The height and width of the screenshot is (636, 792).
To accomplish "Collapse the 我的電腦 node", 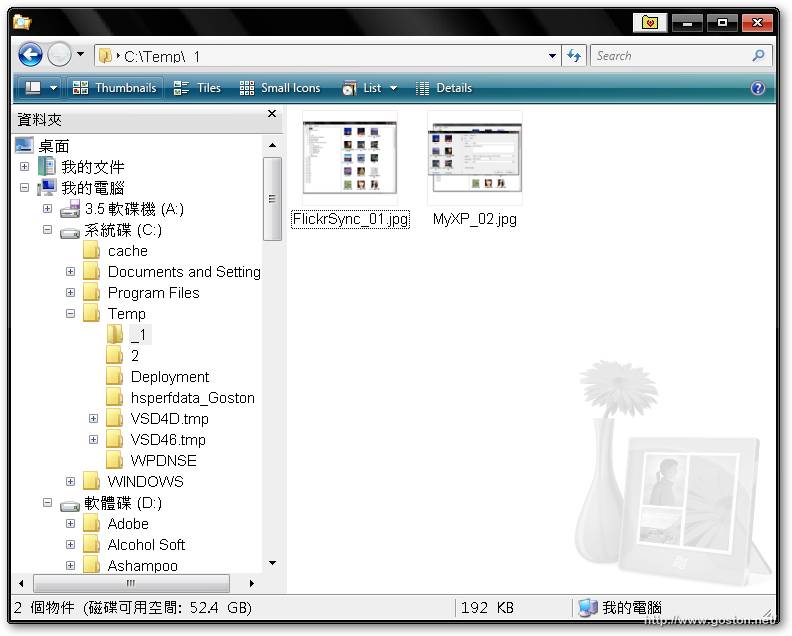I will pos(24,187).
